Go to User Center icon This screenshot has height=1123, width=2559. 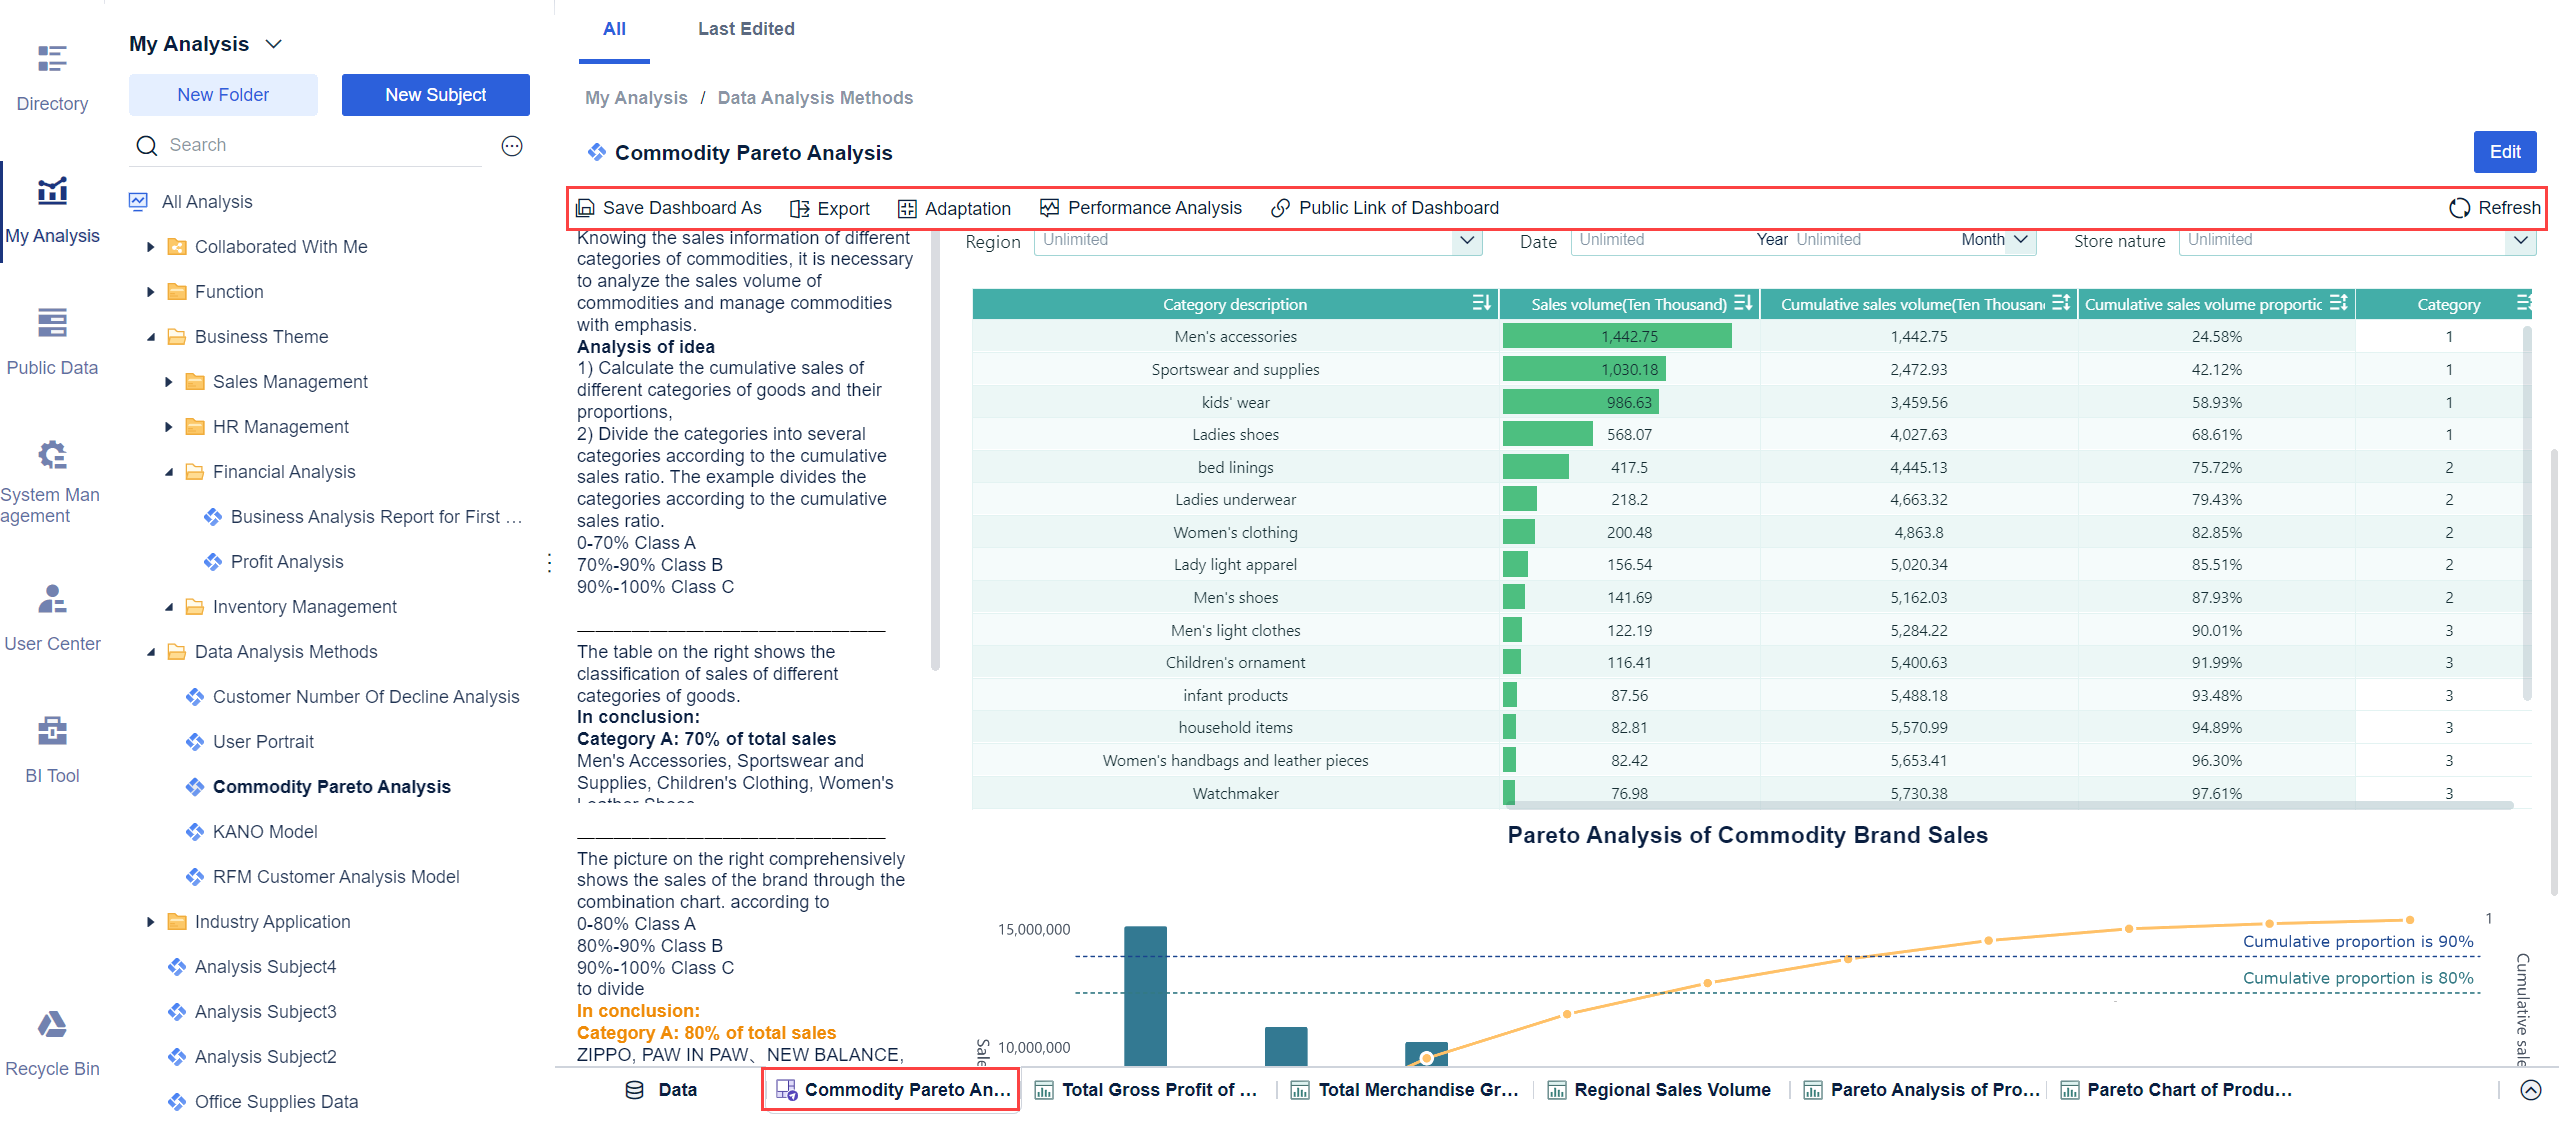[52, 599]
